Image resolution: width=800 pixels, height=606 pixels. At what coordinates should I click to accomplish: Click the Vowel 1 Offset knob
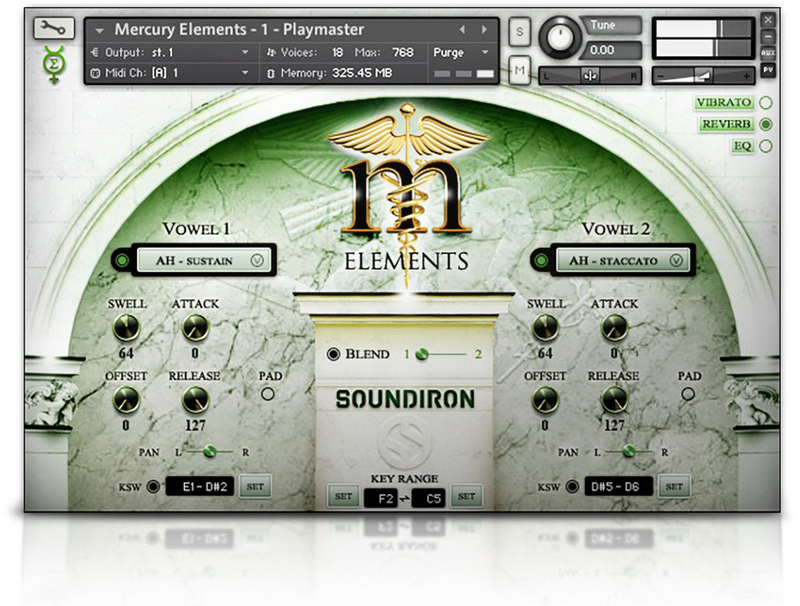126,399
